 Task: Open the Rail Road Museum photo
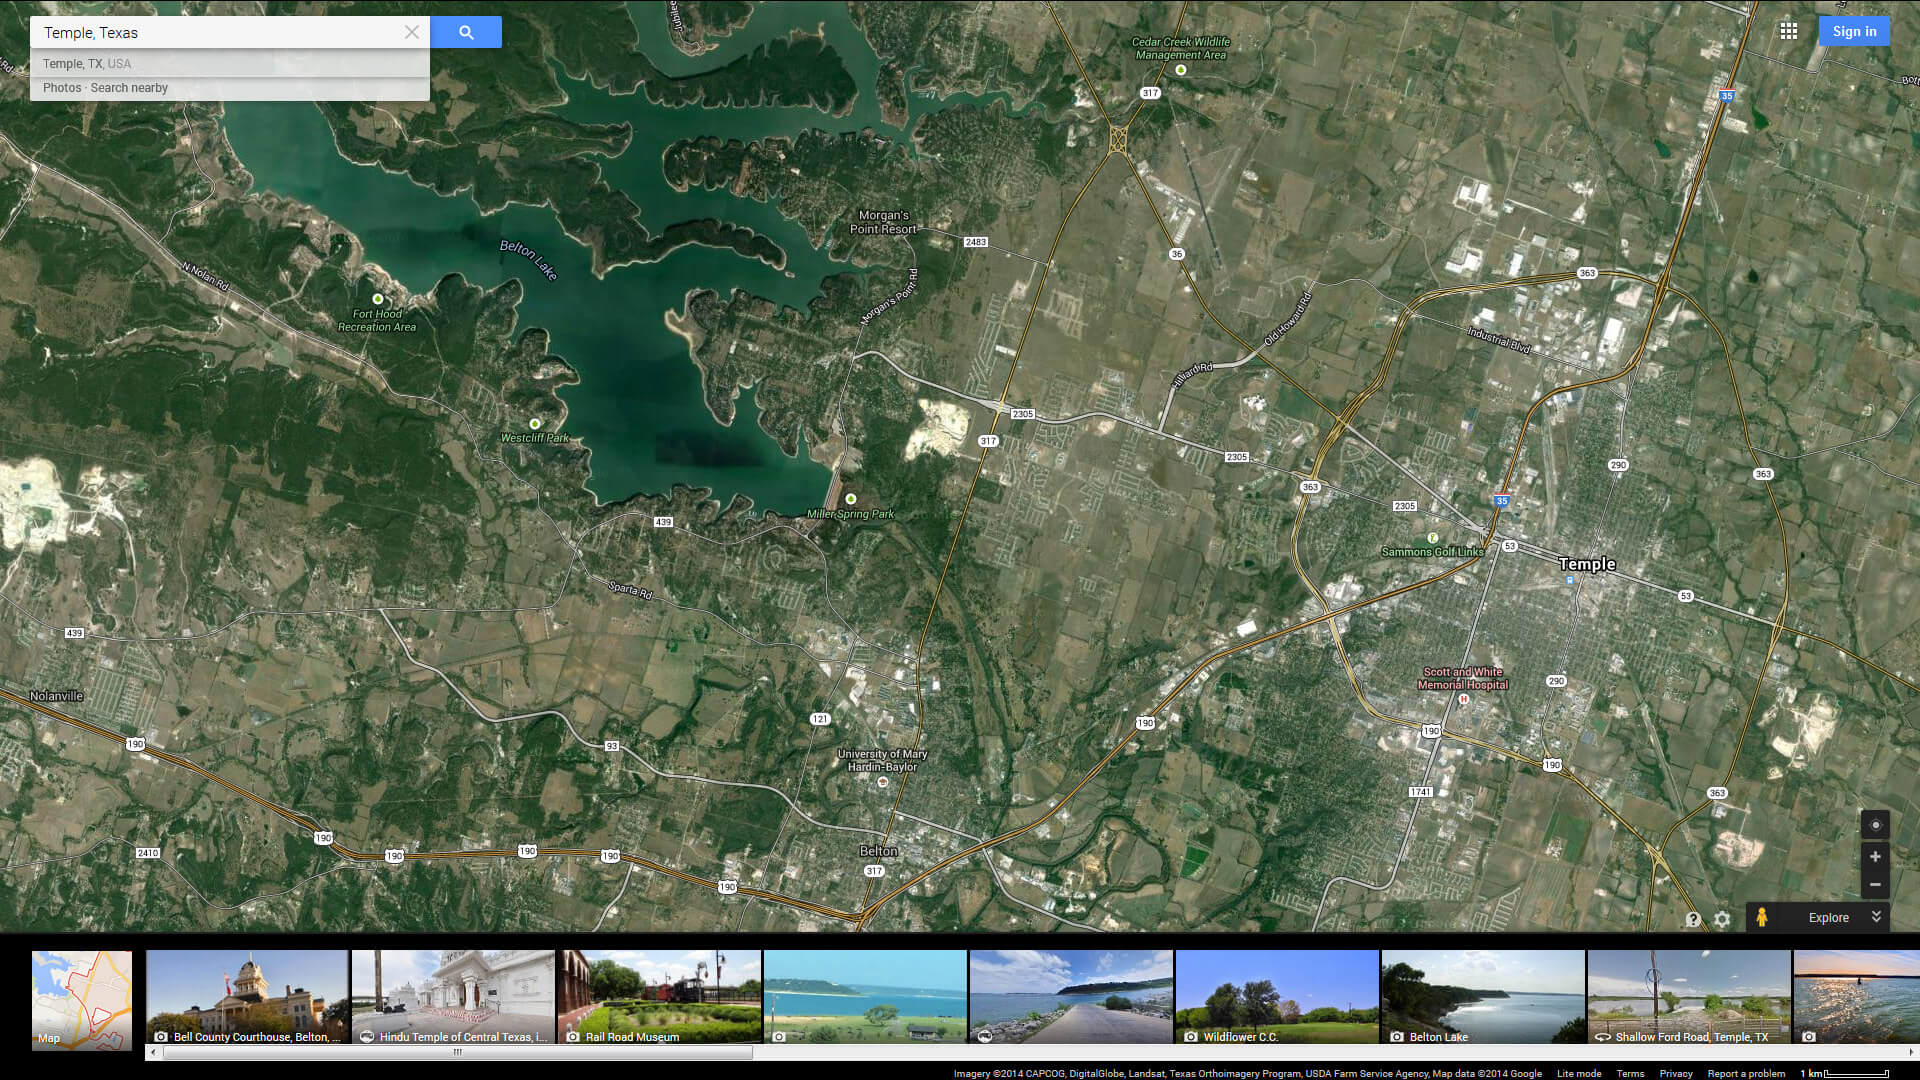(x=659, y=996)
